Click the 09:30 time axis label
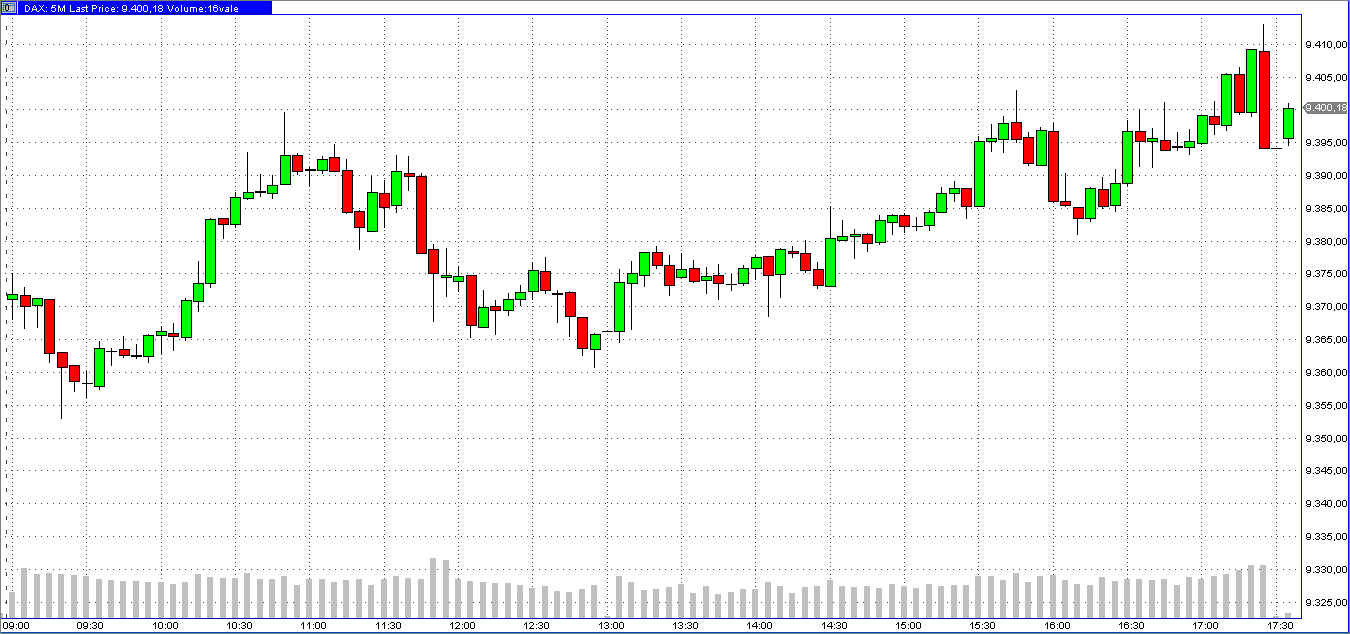The image size is (1350, 634). point(90,626)
